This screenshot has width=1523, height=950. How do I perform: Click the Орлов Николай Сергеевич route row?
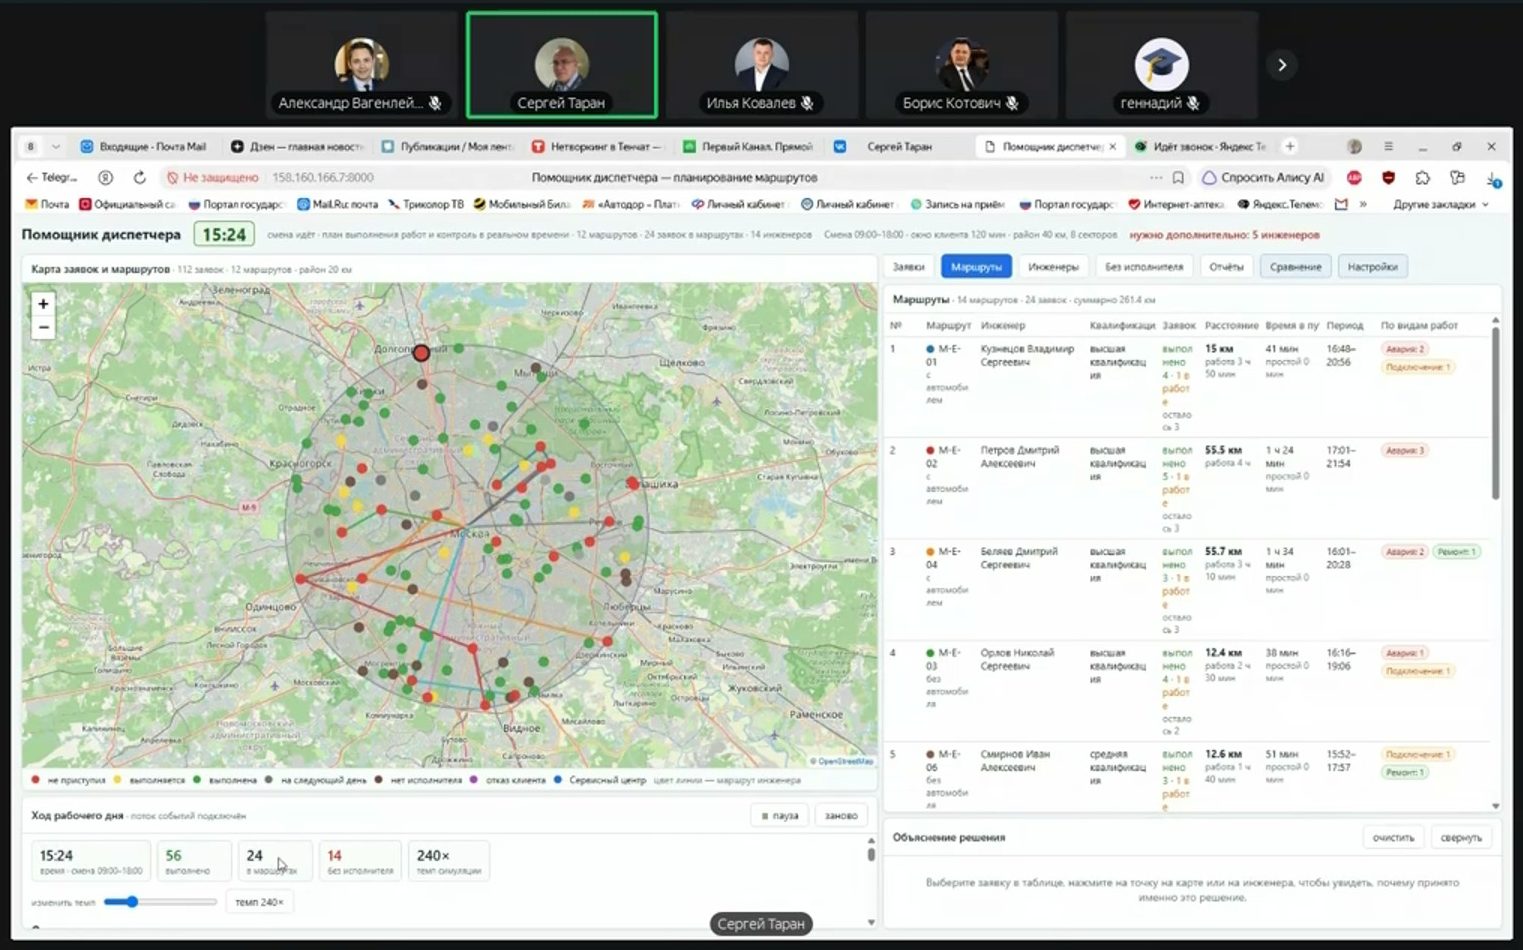click(1189, 691)
